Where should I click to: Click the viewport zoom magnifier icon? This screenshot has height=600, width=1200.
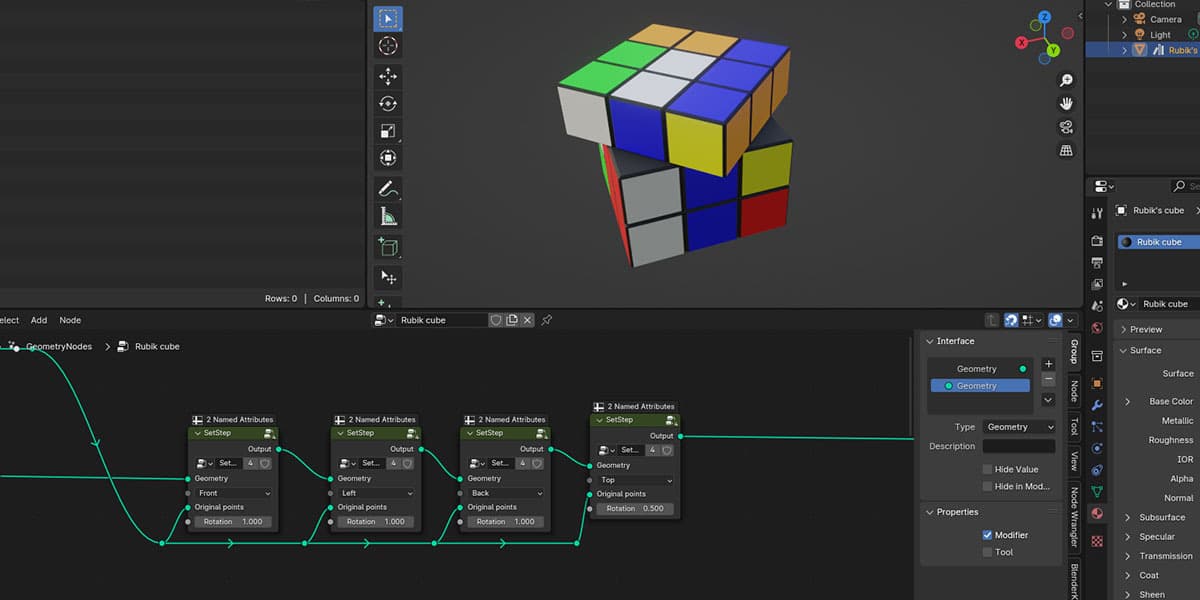[x=1066, y=81]
